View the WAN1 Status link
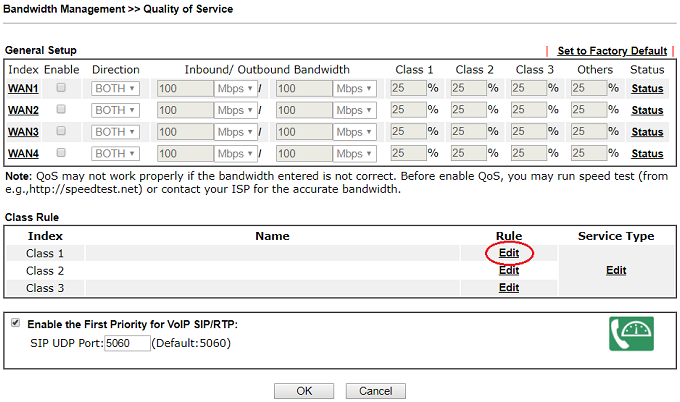This screenshot has width=680, height=402. tap(647, 88)
